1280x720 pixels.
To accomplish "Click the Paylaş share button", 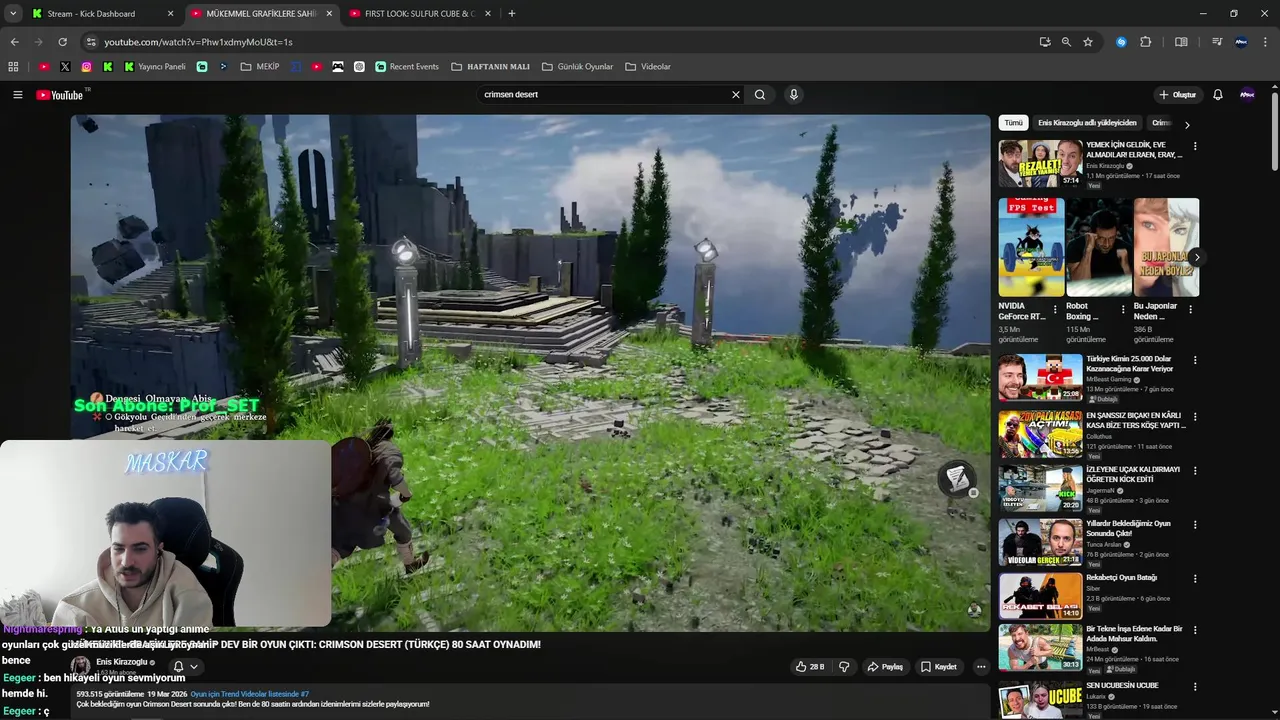I will (x=885, y=667).
